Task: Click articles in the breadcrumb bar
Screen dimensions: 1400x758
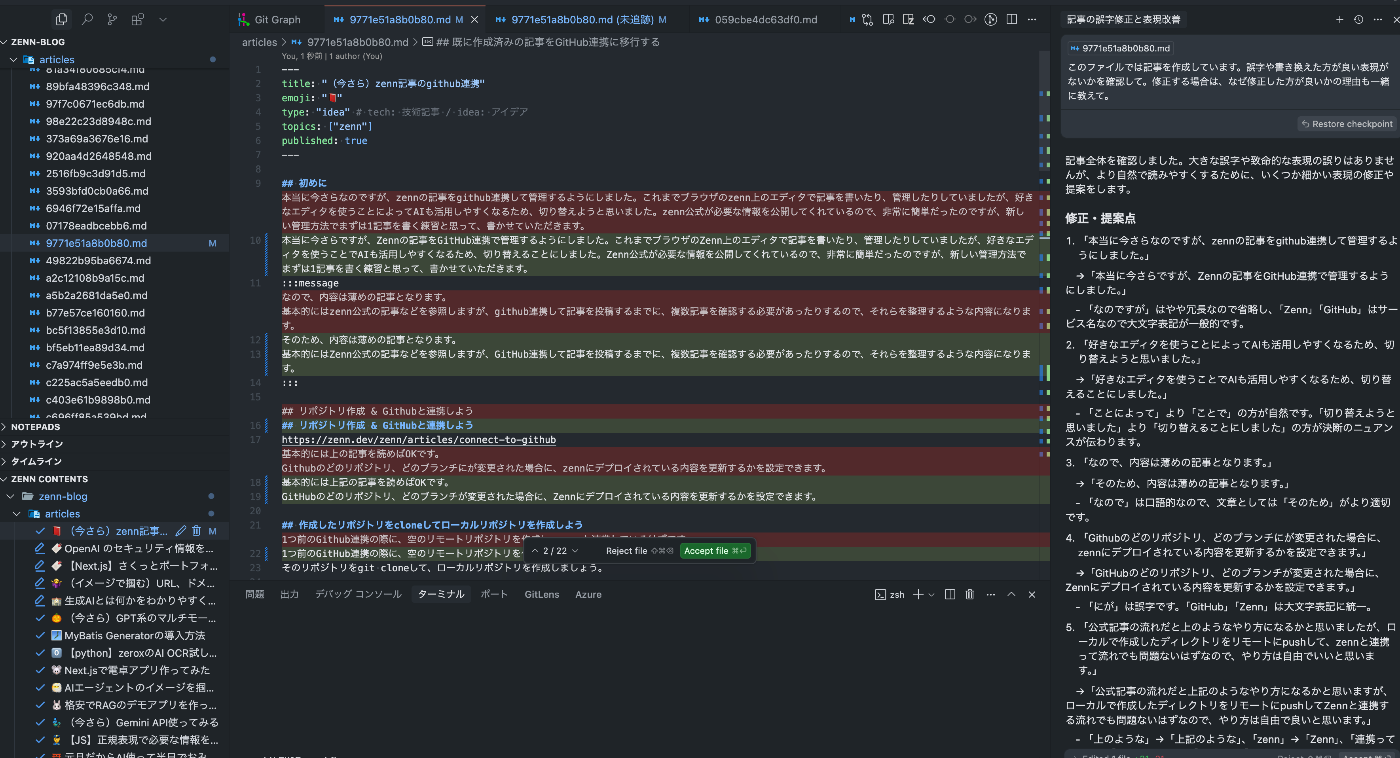Action: coord(259,42)
